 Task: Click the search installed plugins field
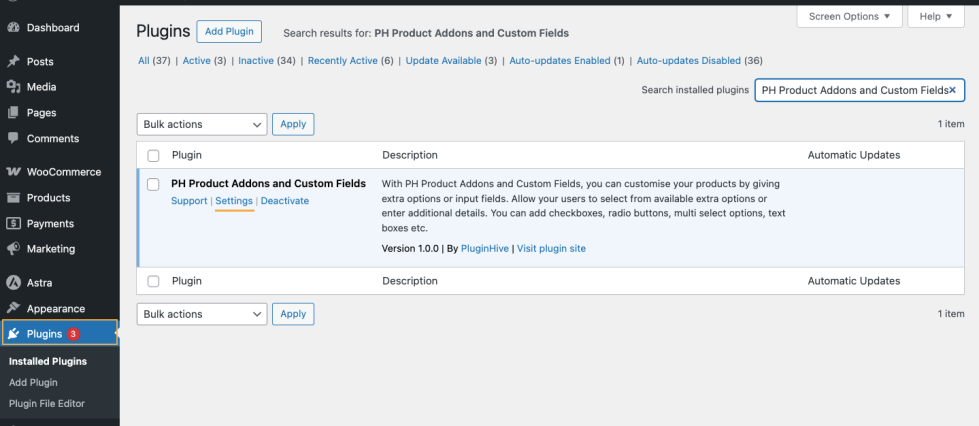point(850,90)
